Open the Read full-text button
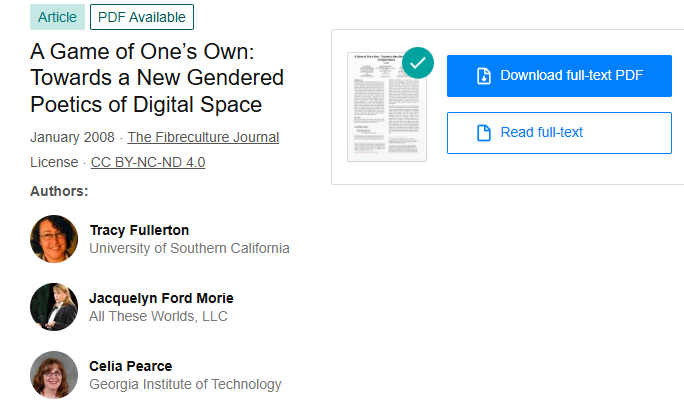The image size is (684, 420). pyautogui.click(x=559, y=133)
